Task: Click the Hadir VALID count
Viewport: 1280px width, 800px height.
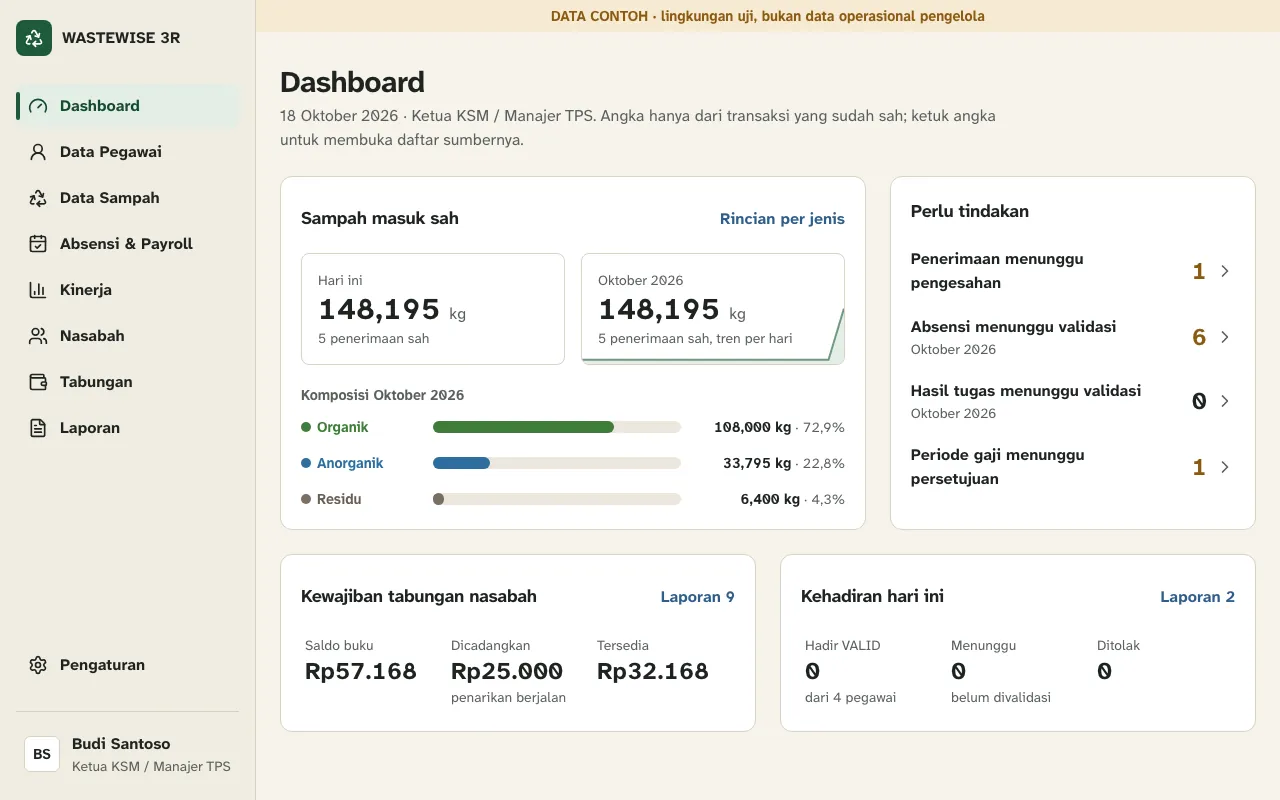Action: pos(813,671)
